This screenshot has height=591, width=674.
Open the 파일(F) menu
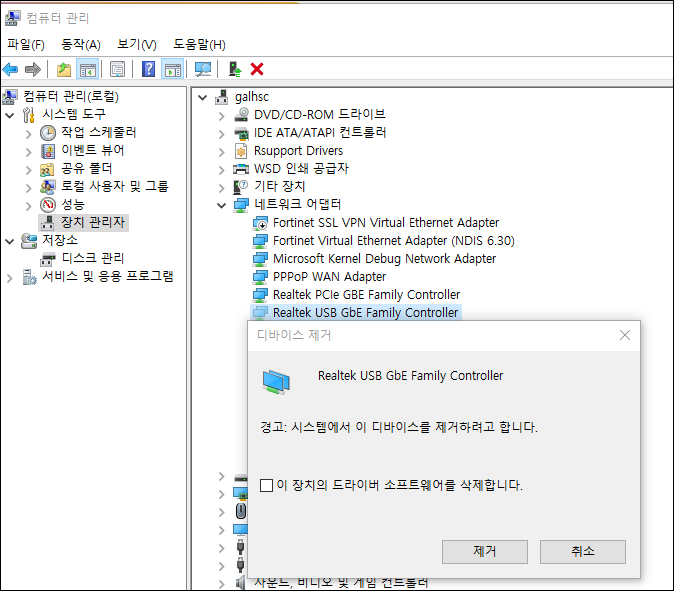tap(26, 44)
